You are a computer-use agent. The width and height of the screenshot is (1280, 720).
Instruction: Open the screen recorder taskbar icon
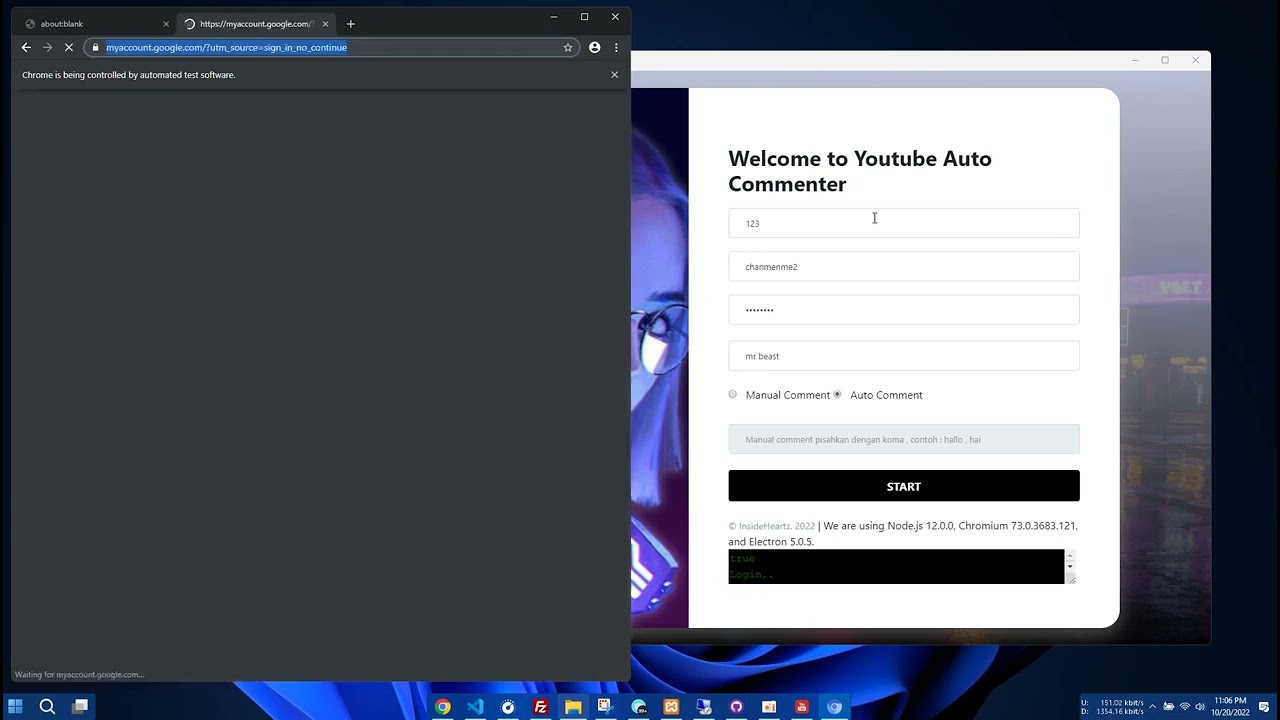tap(769, 707)
